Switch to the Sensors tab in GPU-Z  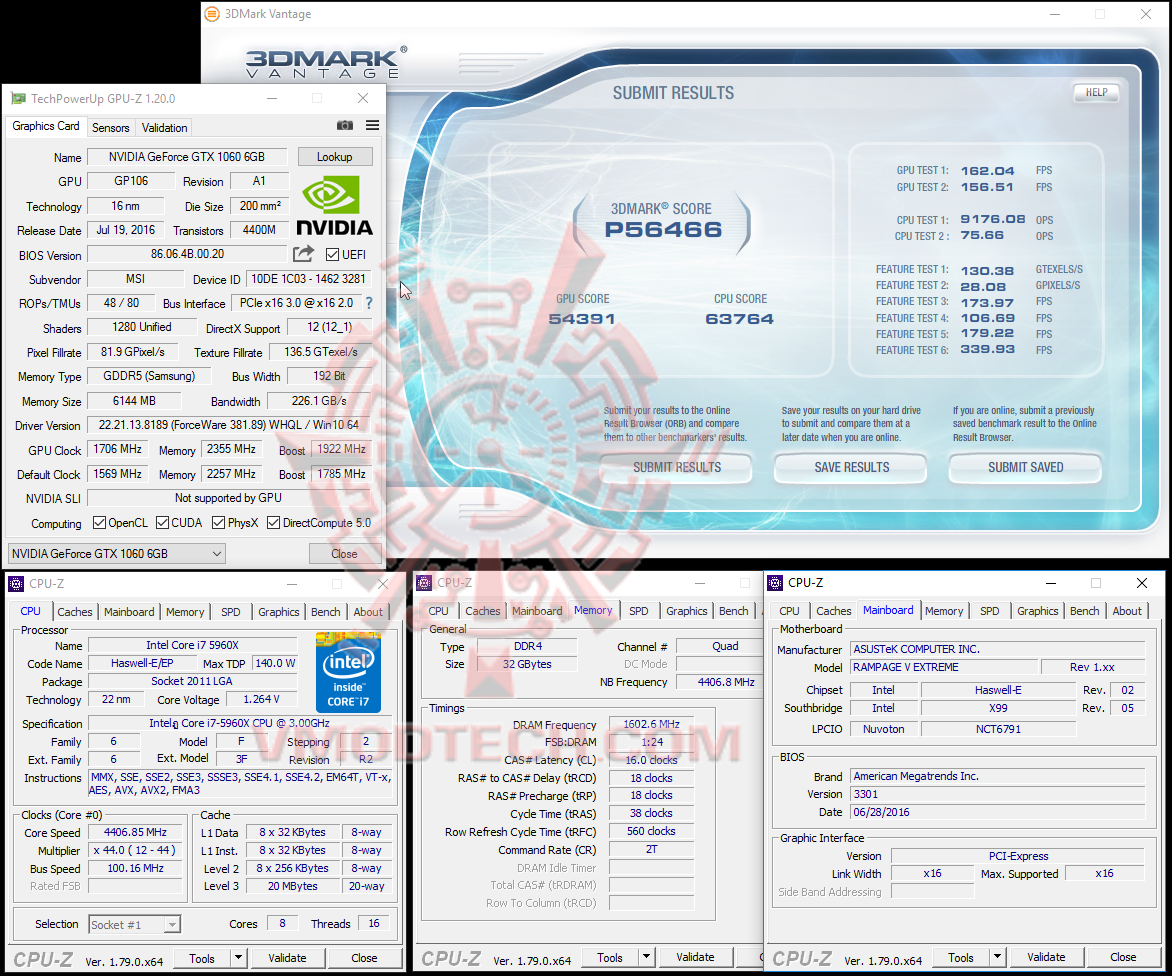110,127
